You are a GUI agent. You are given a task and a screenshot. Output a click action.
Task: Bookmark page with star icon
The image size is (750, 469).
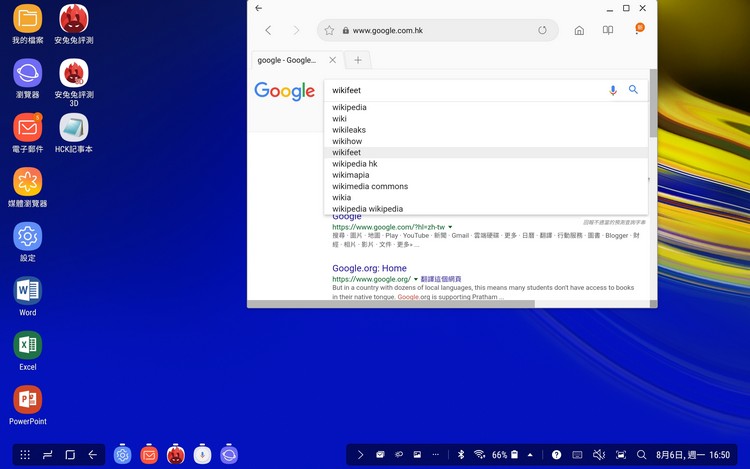click(329, 31)
